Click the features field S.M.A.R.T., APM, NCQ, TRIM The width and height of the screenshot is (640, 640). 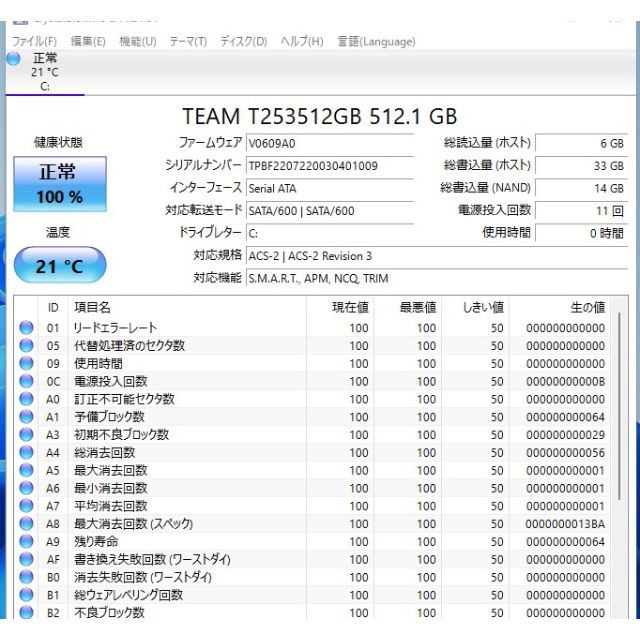437,278
